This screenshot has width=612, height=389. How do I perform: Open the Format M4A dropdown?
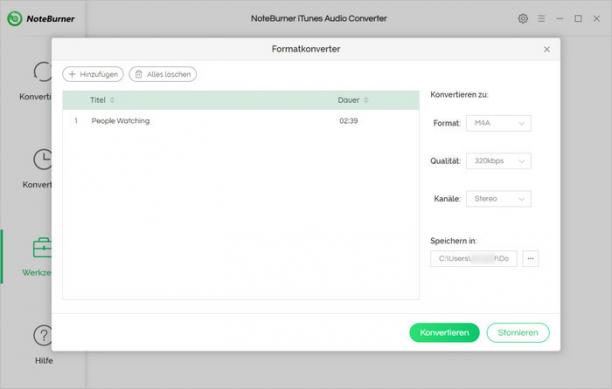tap(498, 123)
